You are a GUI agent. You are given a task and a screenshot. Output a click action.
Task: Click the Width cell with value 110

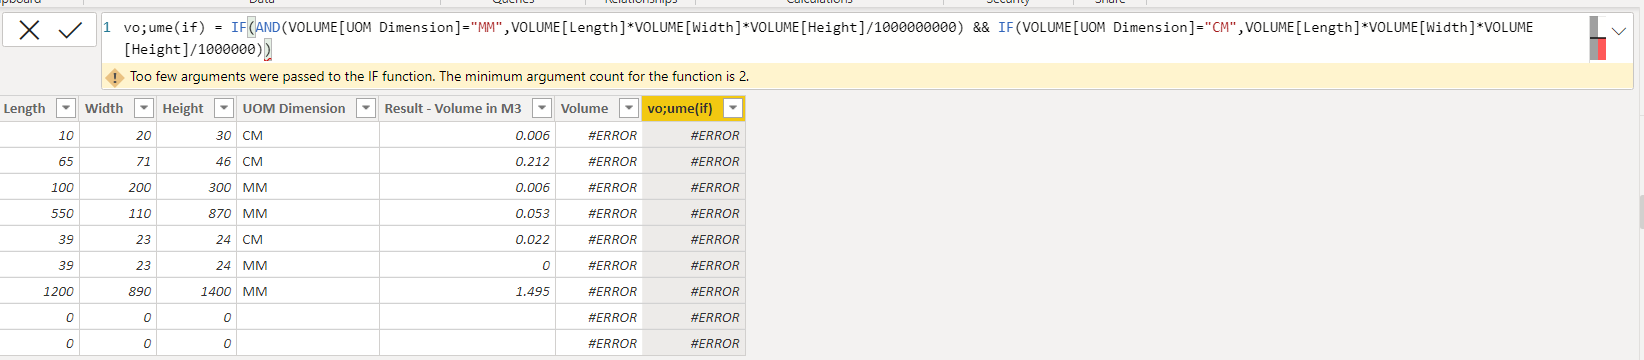(x=118, y=213)
